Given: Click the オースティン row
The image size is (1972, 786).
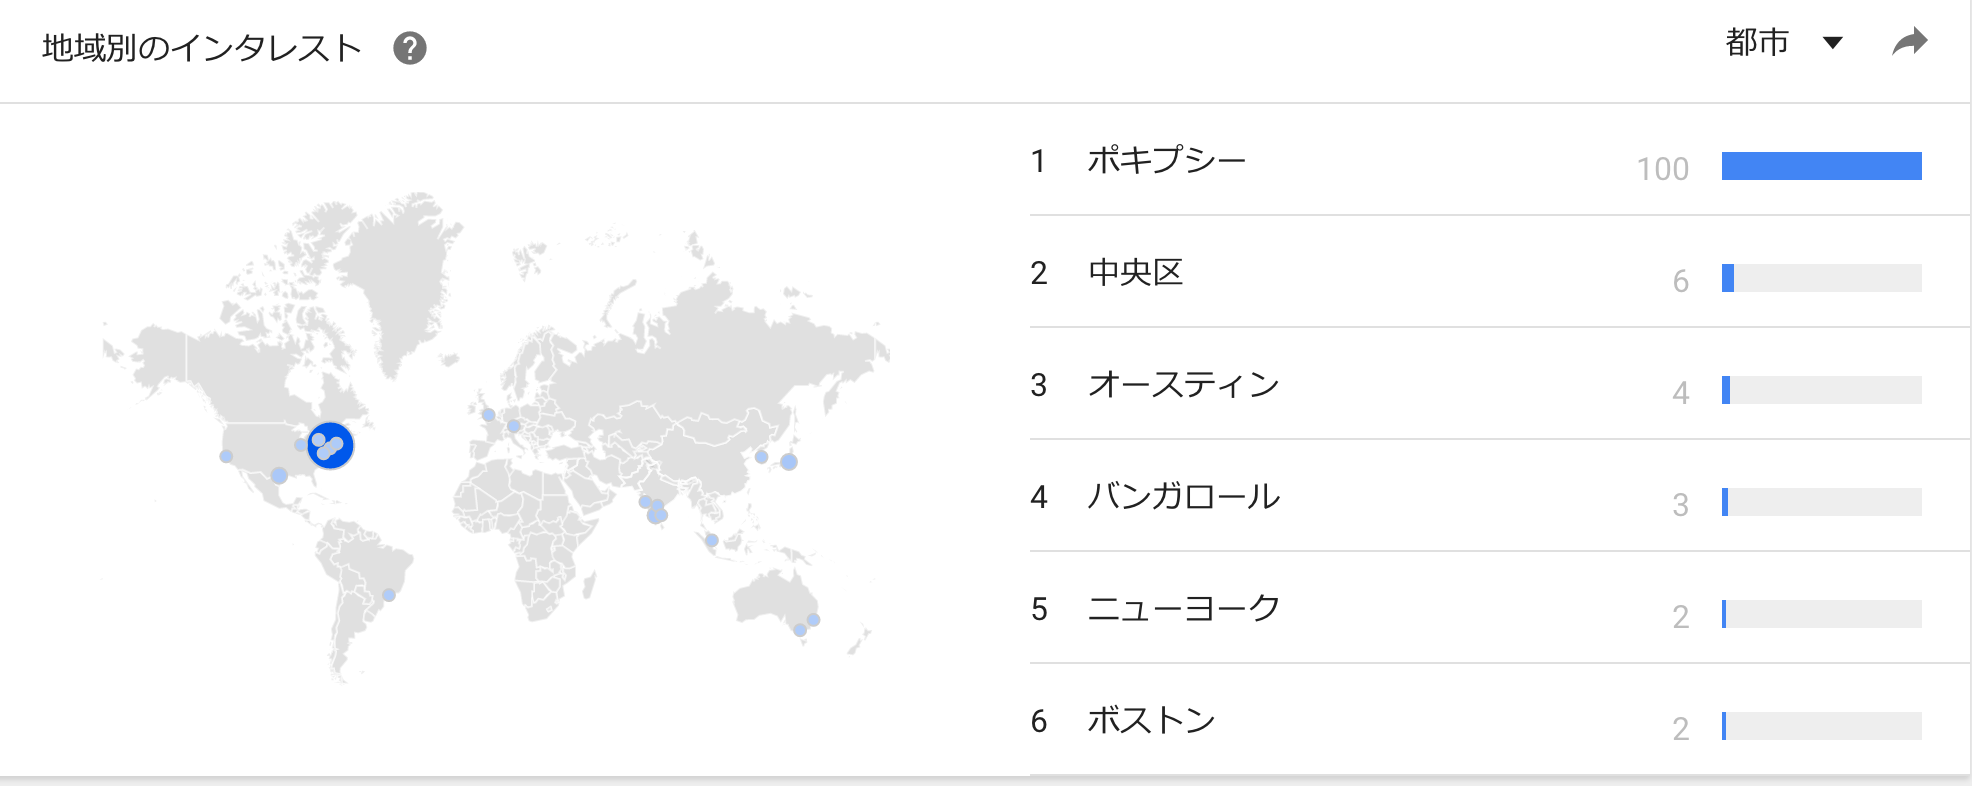Looking at the screenshot, I should coord(1183,384).
